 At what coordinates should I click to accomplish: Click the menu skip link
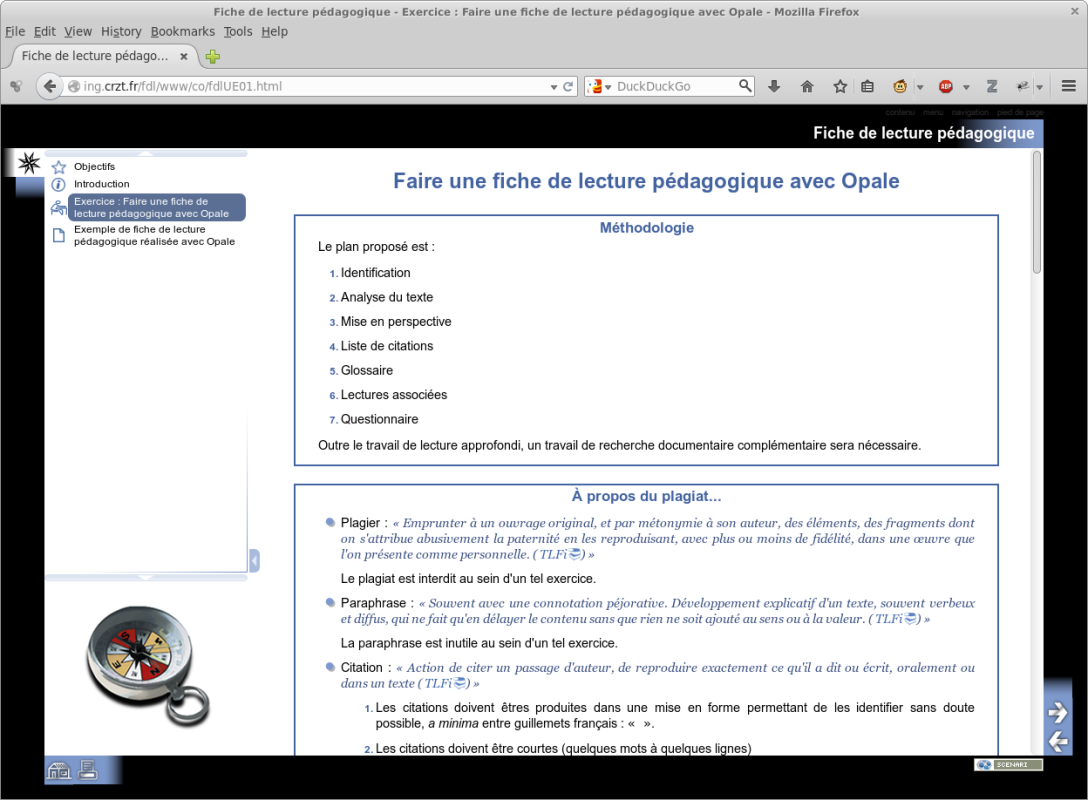[x=933, y=112]
